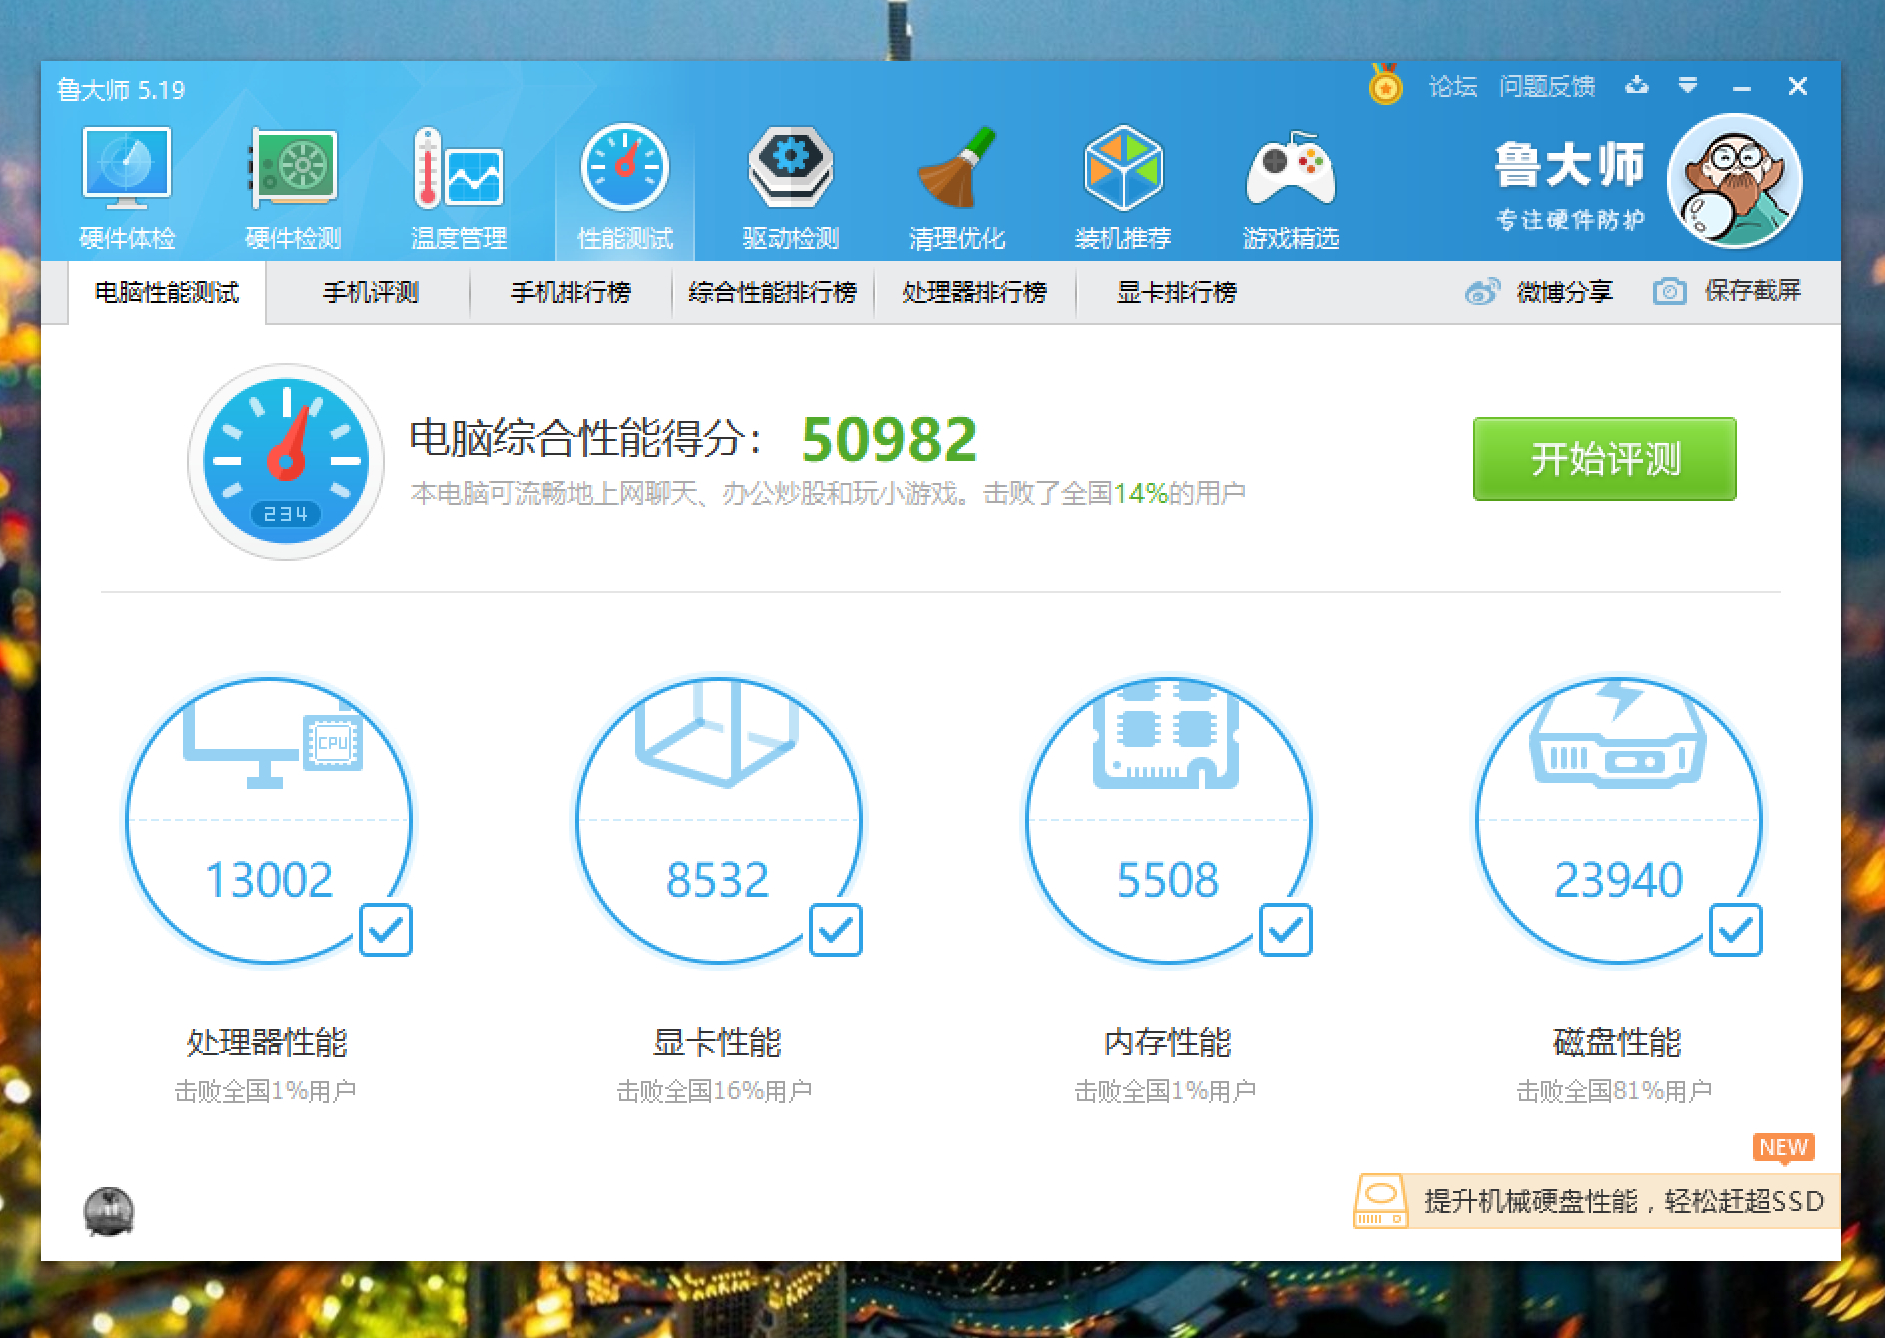Open 硬件检测 hardware detection
Viewport: 1885px width, 1338px height.
click(x=293, y=188)
